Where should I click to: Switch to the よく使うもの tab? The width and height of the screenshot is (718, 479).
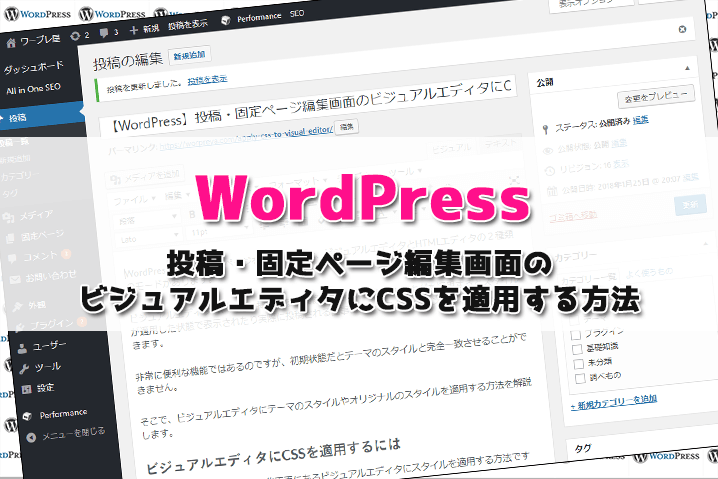click(649, 273)
